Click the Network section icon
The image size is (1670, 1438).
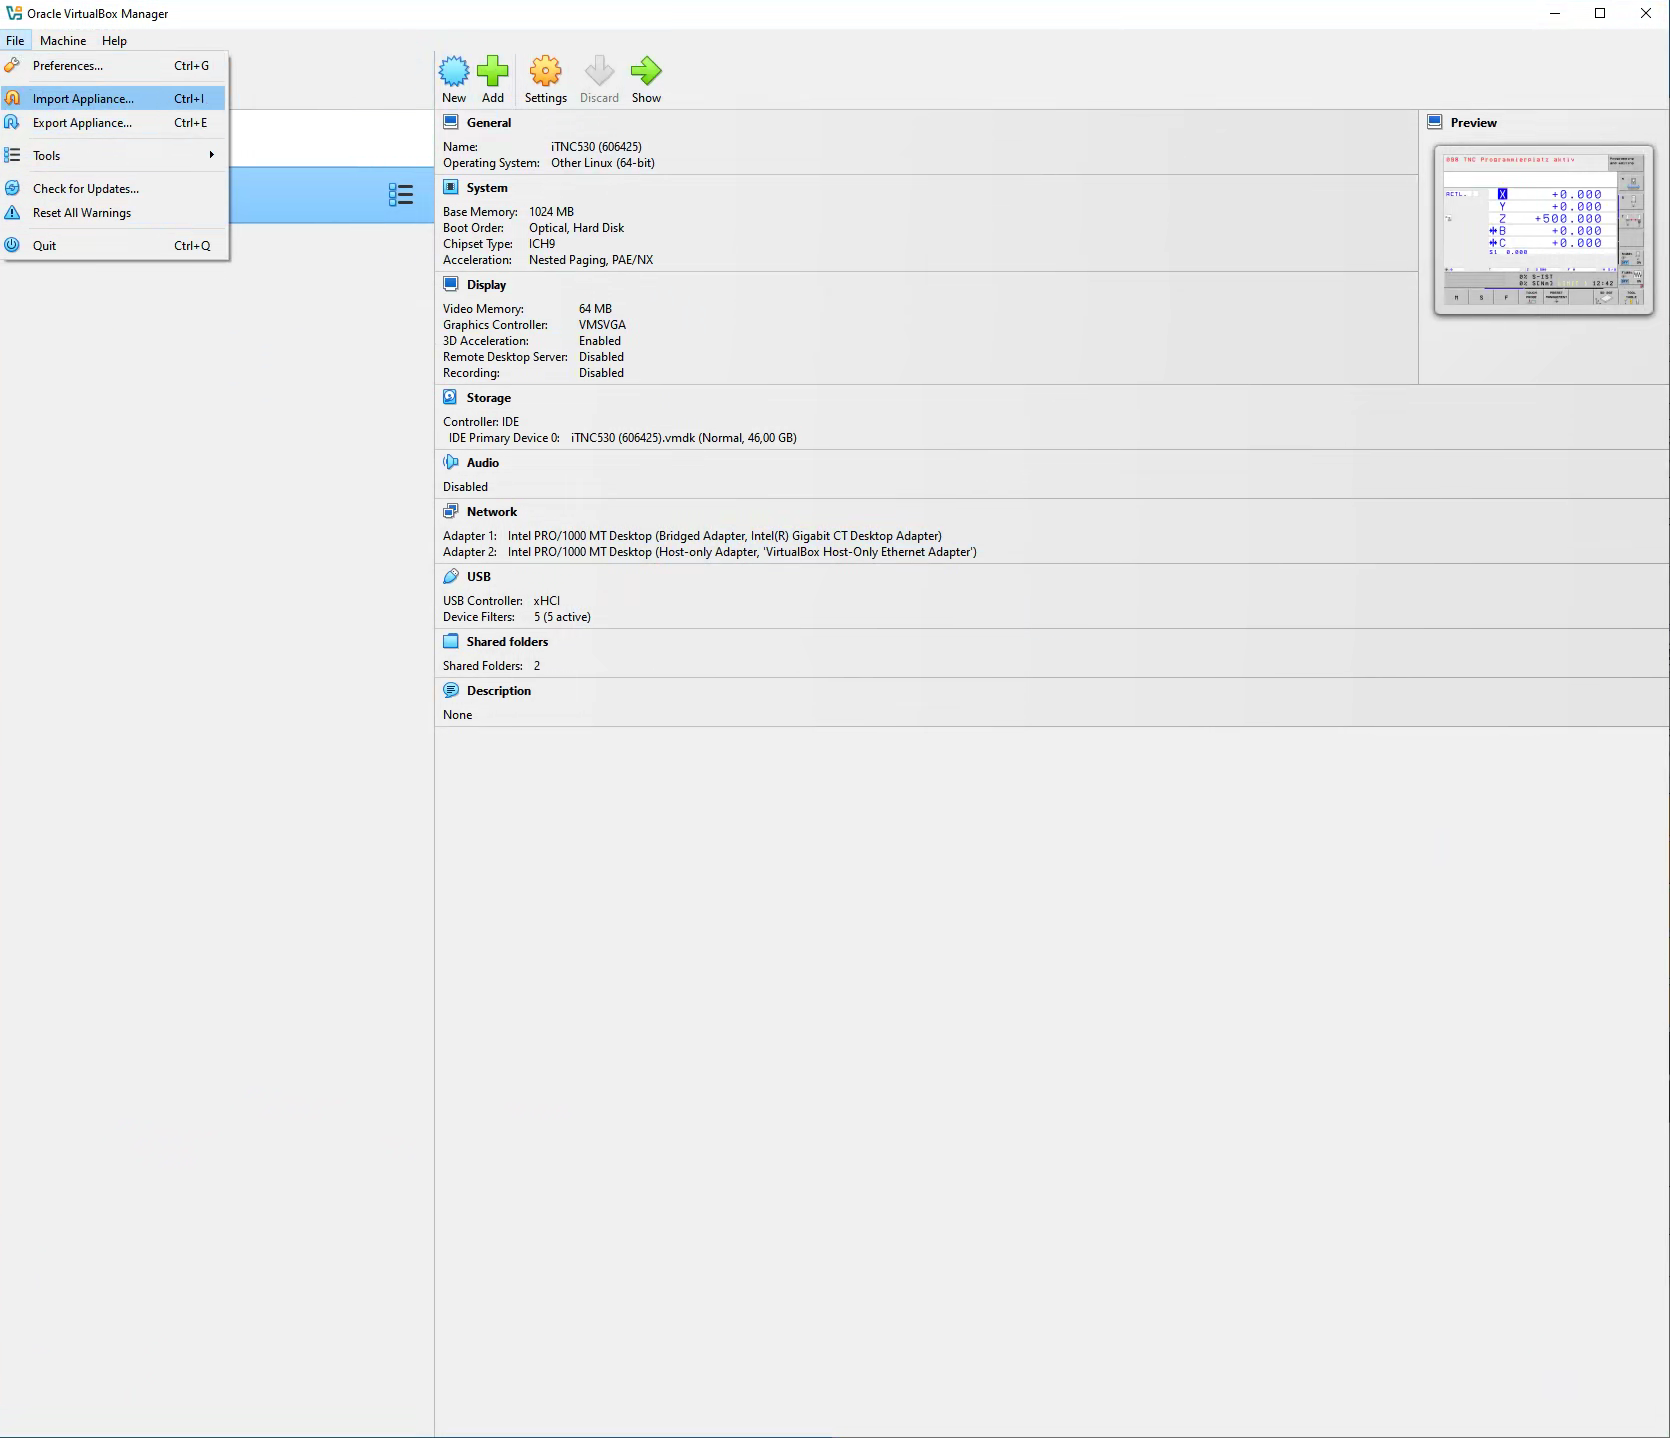point(451,511)
